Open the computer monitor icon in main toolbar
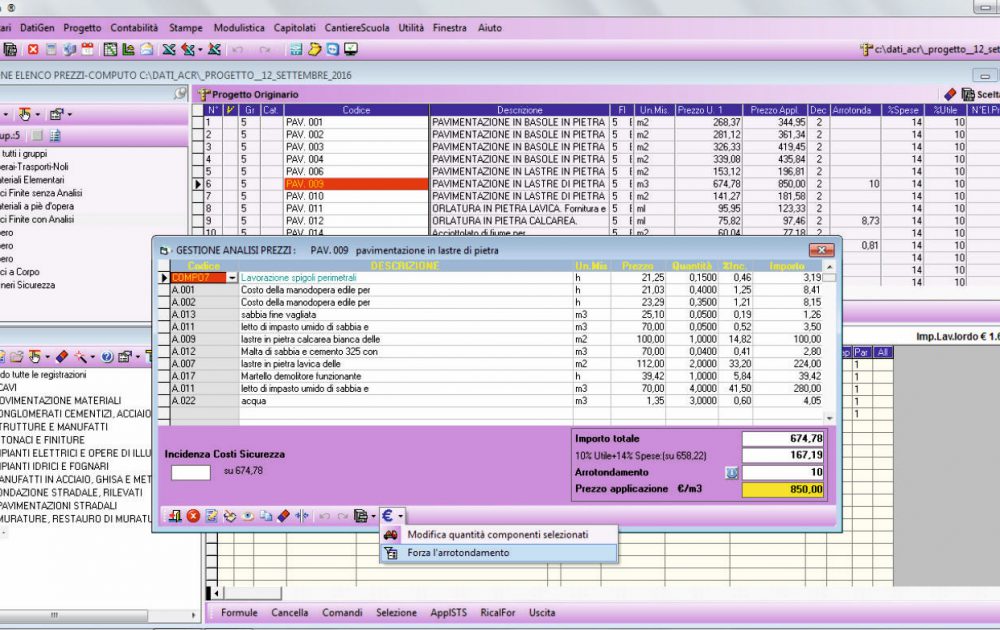 (351, 49)
